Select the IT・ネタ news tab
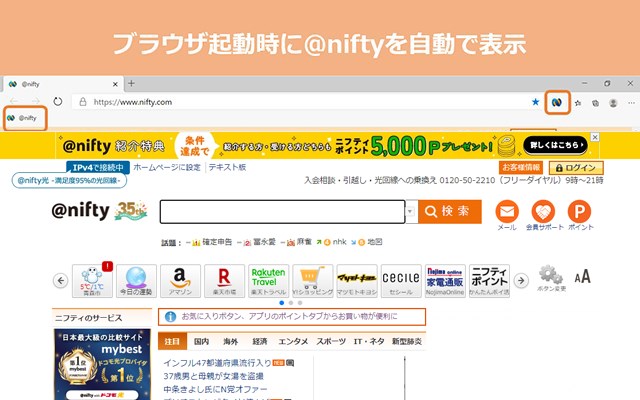Screen dimensions: 640x400 pyautogui.click(x=369, y=341)
